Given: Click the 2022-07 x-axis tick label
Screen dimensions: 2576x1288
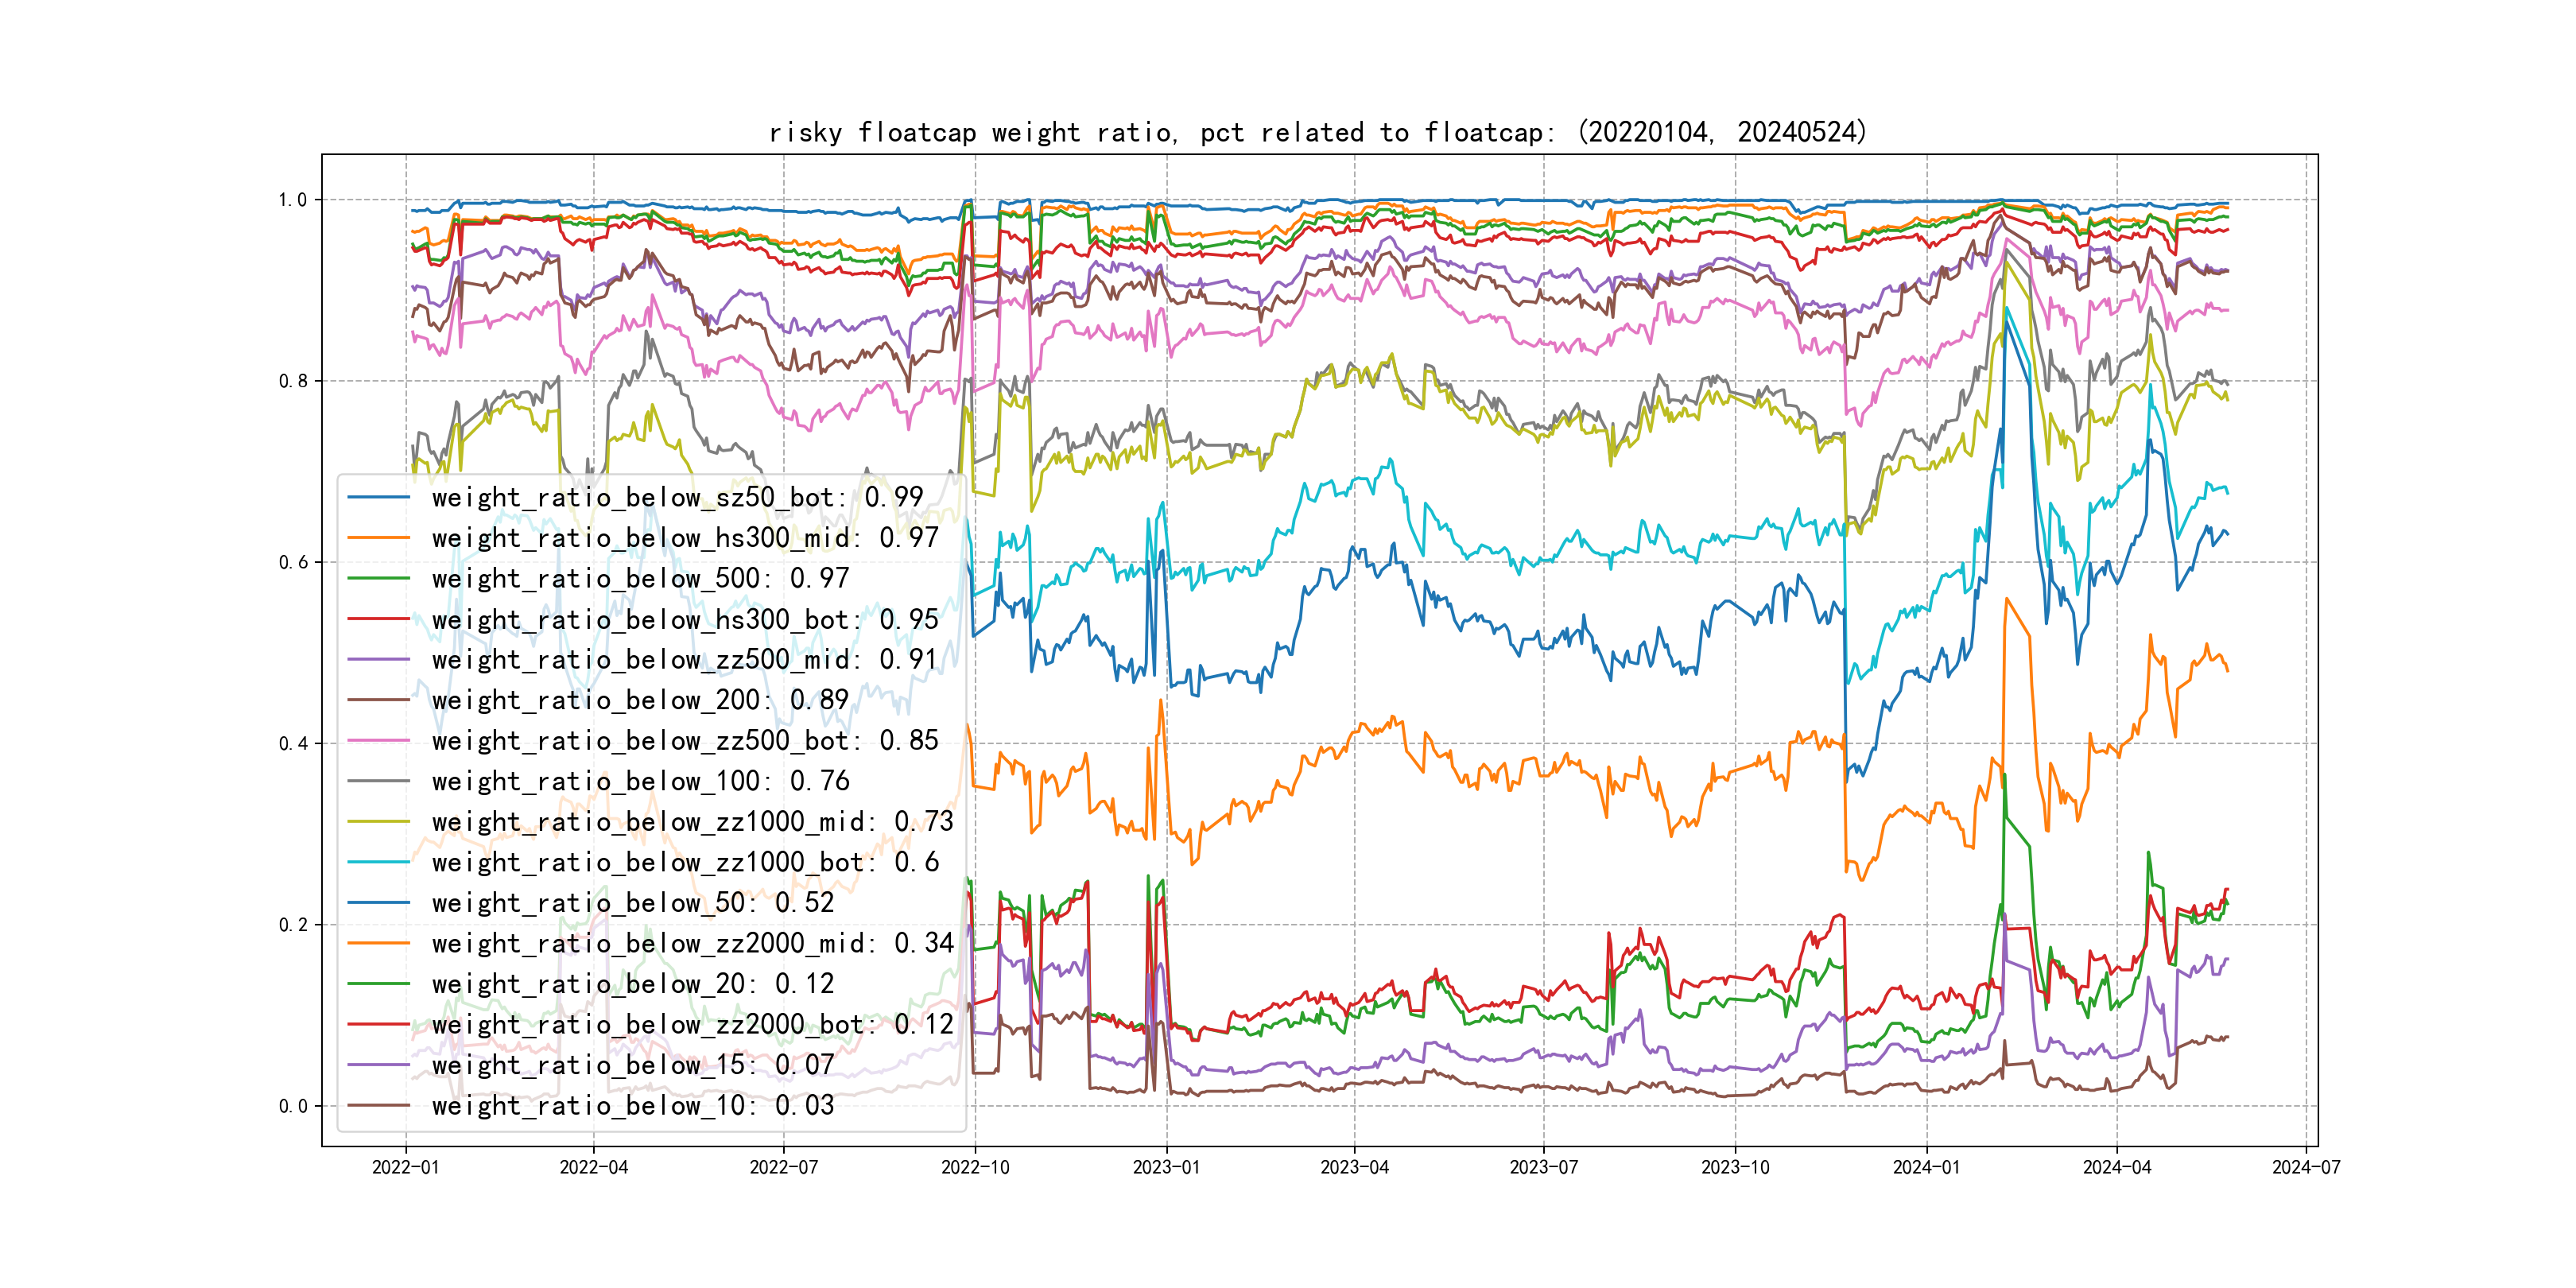Looking at the screenshot, I should pyautogui.click(x=783, y=1167).
